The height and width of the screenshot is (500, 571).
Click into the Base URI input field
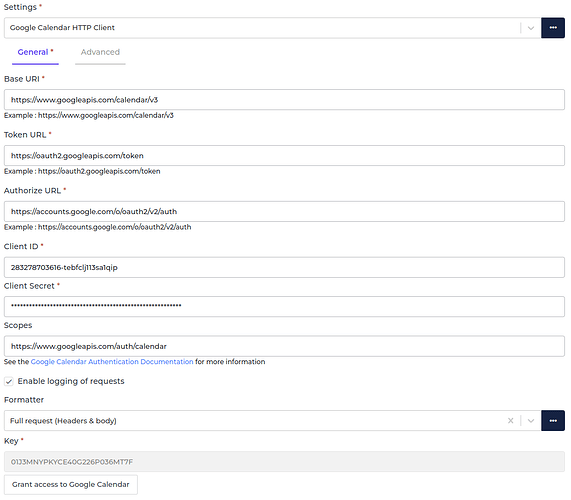pyautogui.click(x=284, y=100)
